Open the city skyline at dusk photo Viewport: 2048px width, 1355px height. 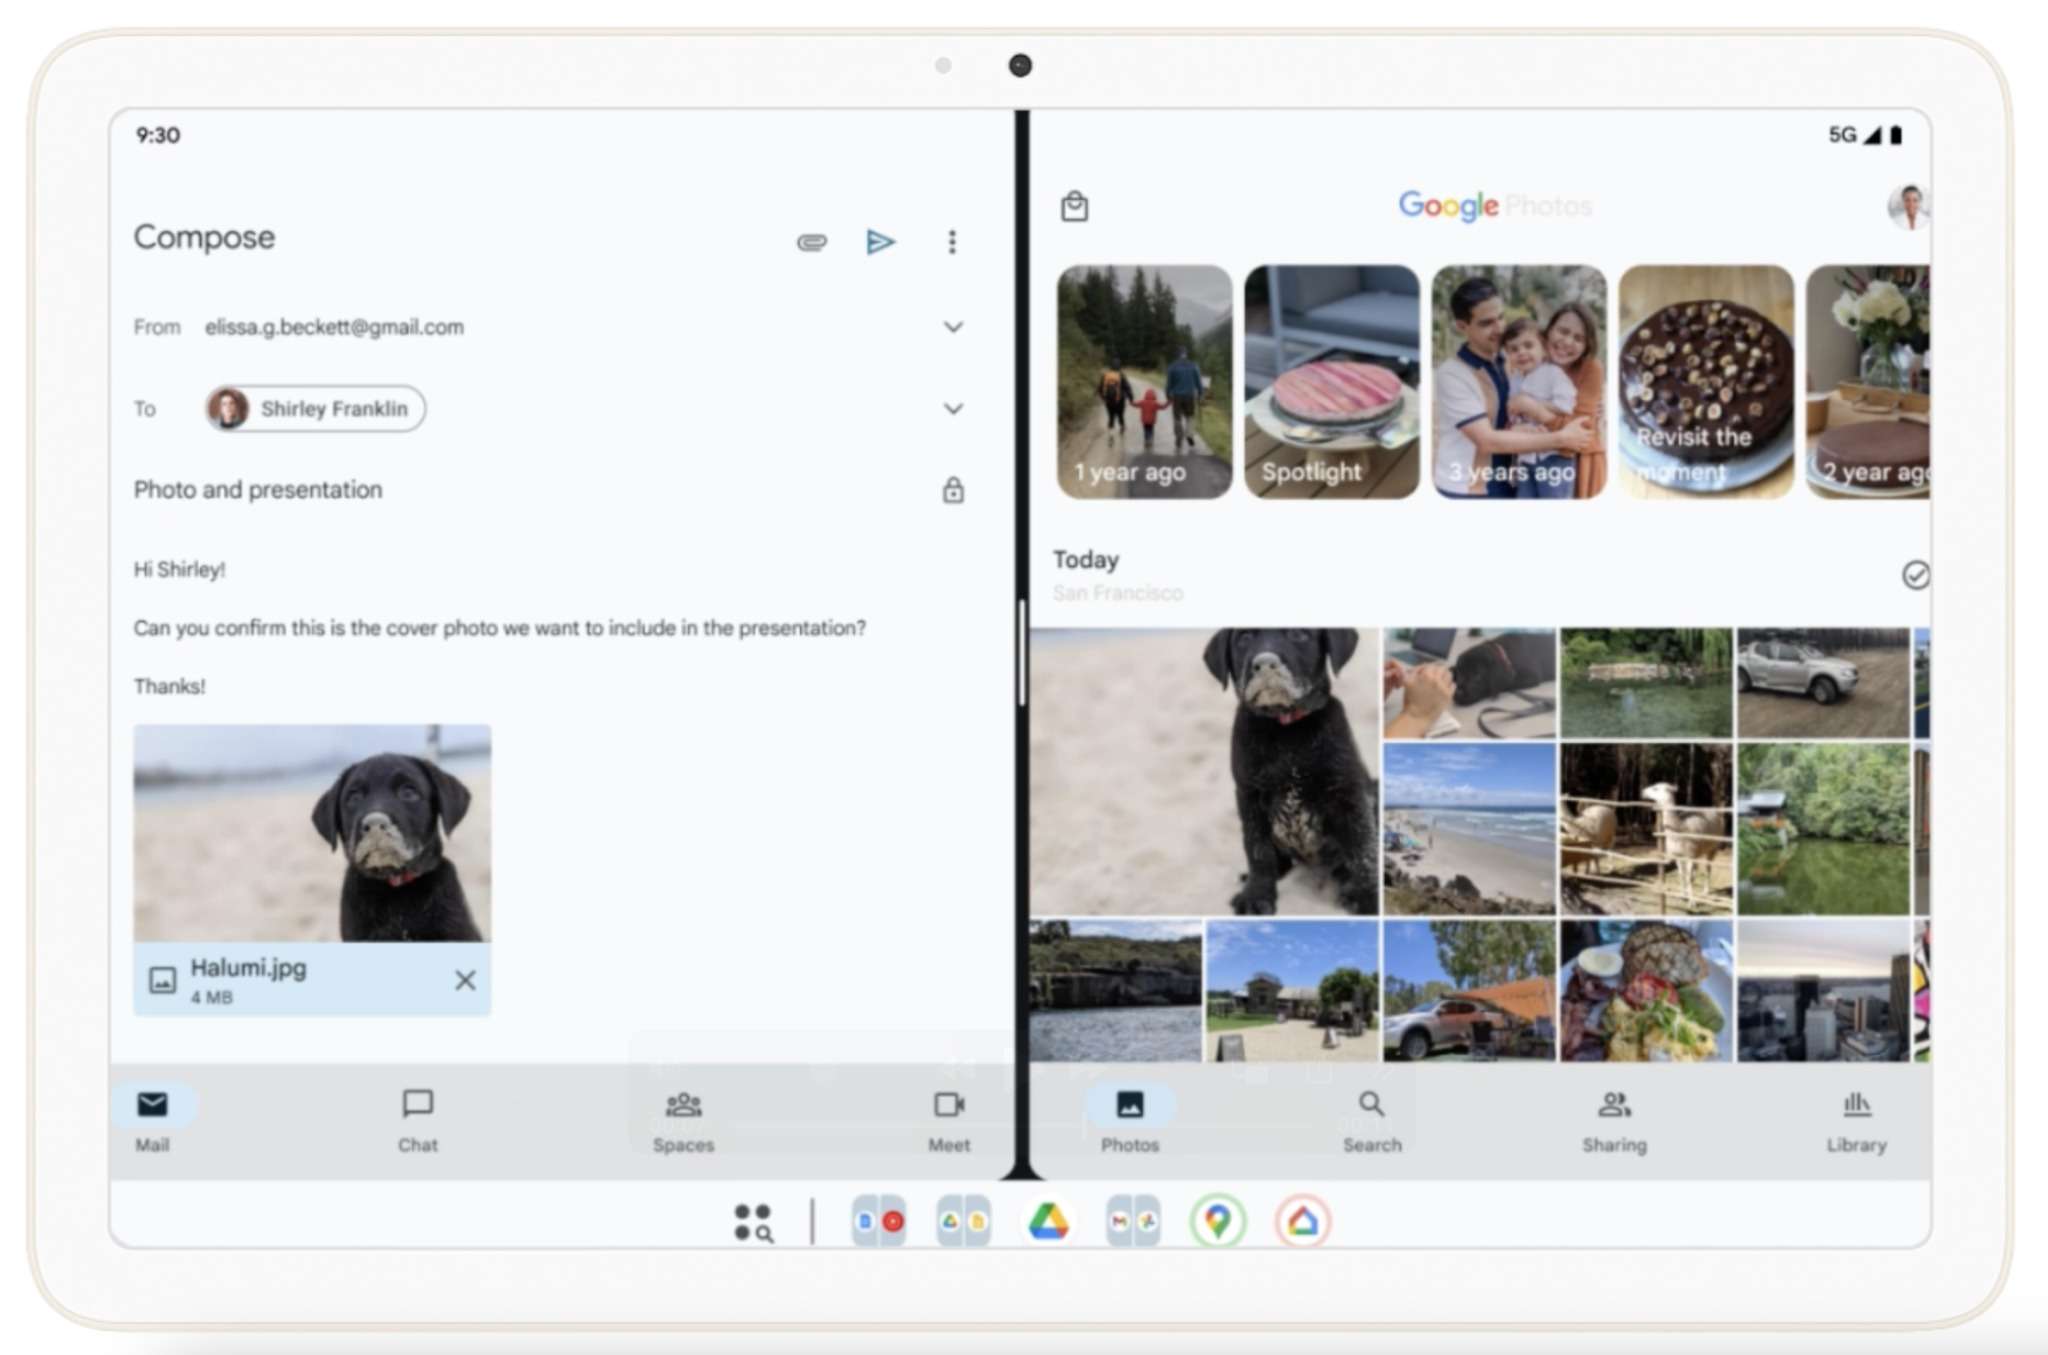point(1823,990)
